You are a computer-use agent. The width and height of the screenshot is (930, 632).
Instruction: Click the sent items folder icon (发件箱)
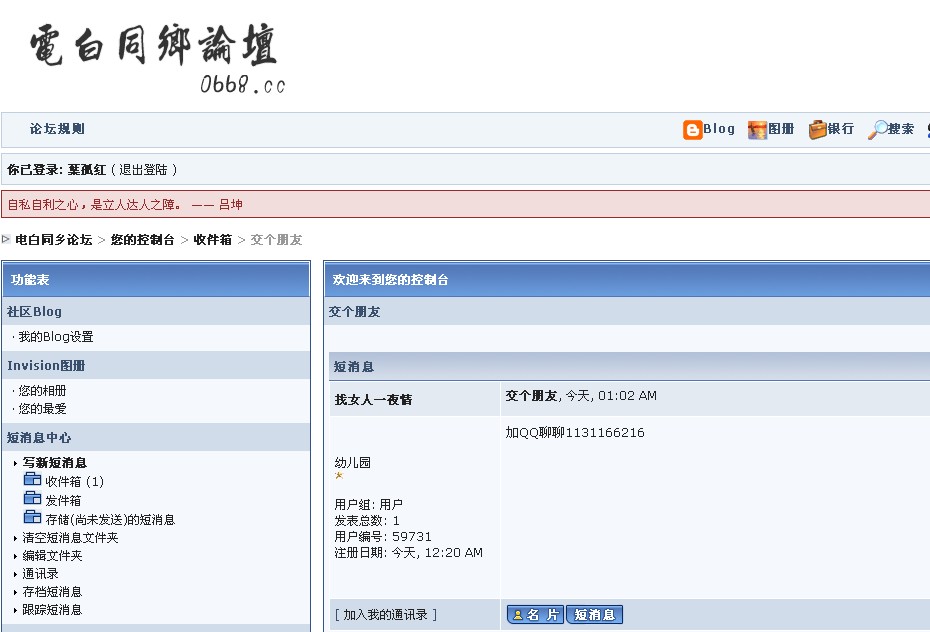33,500
